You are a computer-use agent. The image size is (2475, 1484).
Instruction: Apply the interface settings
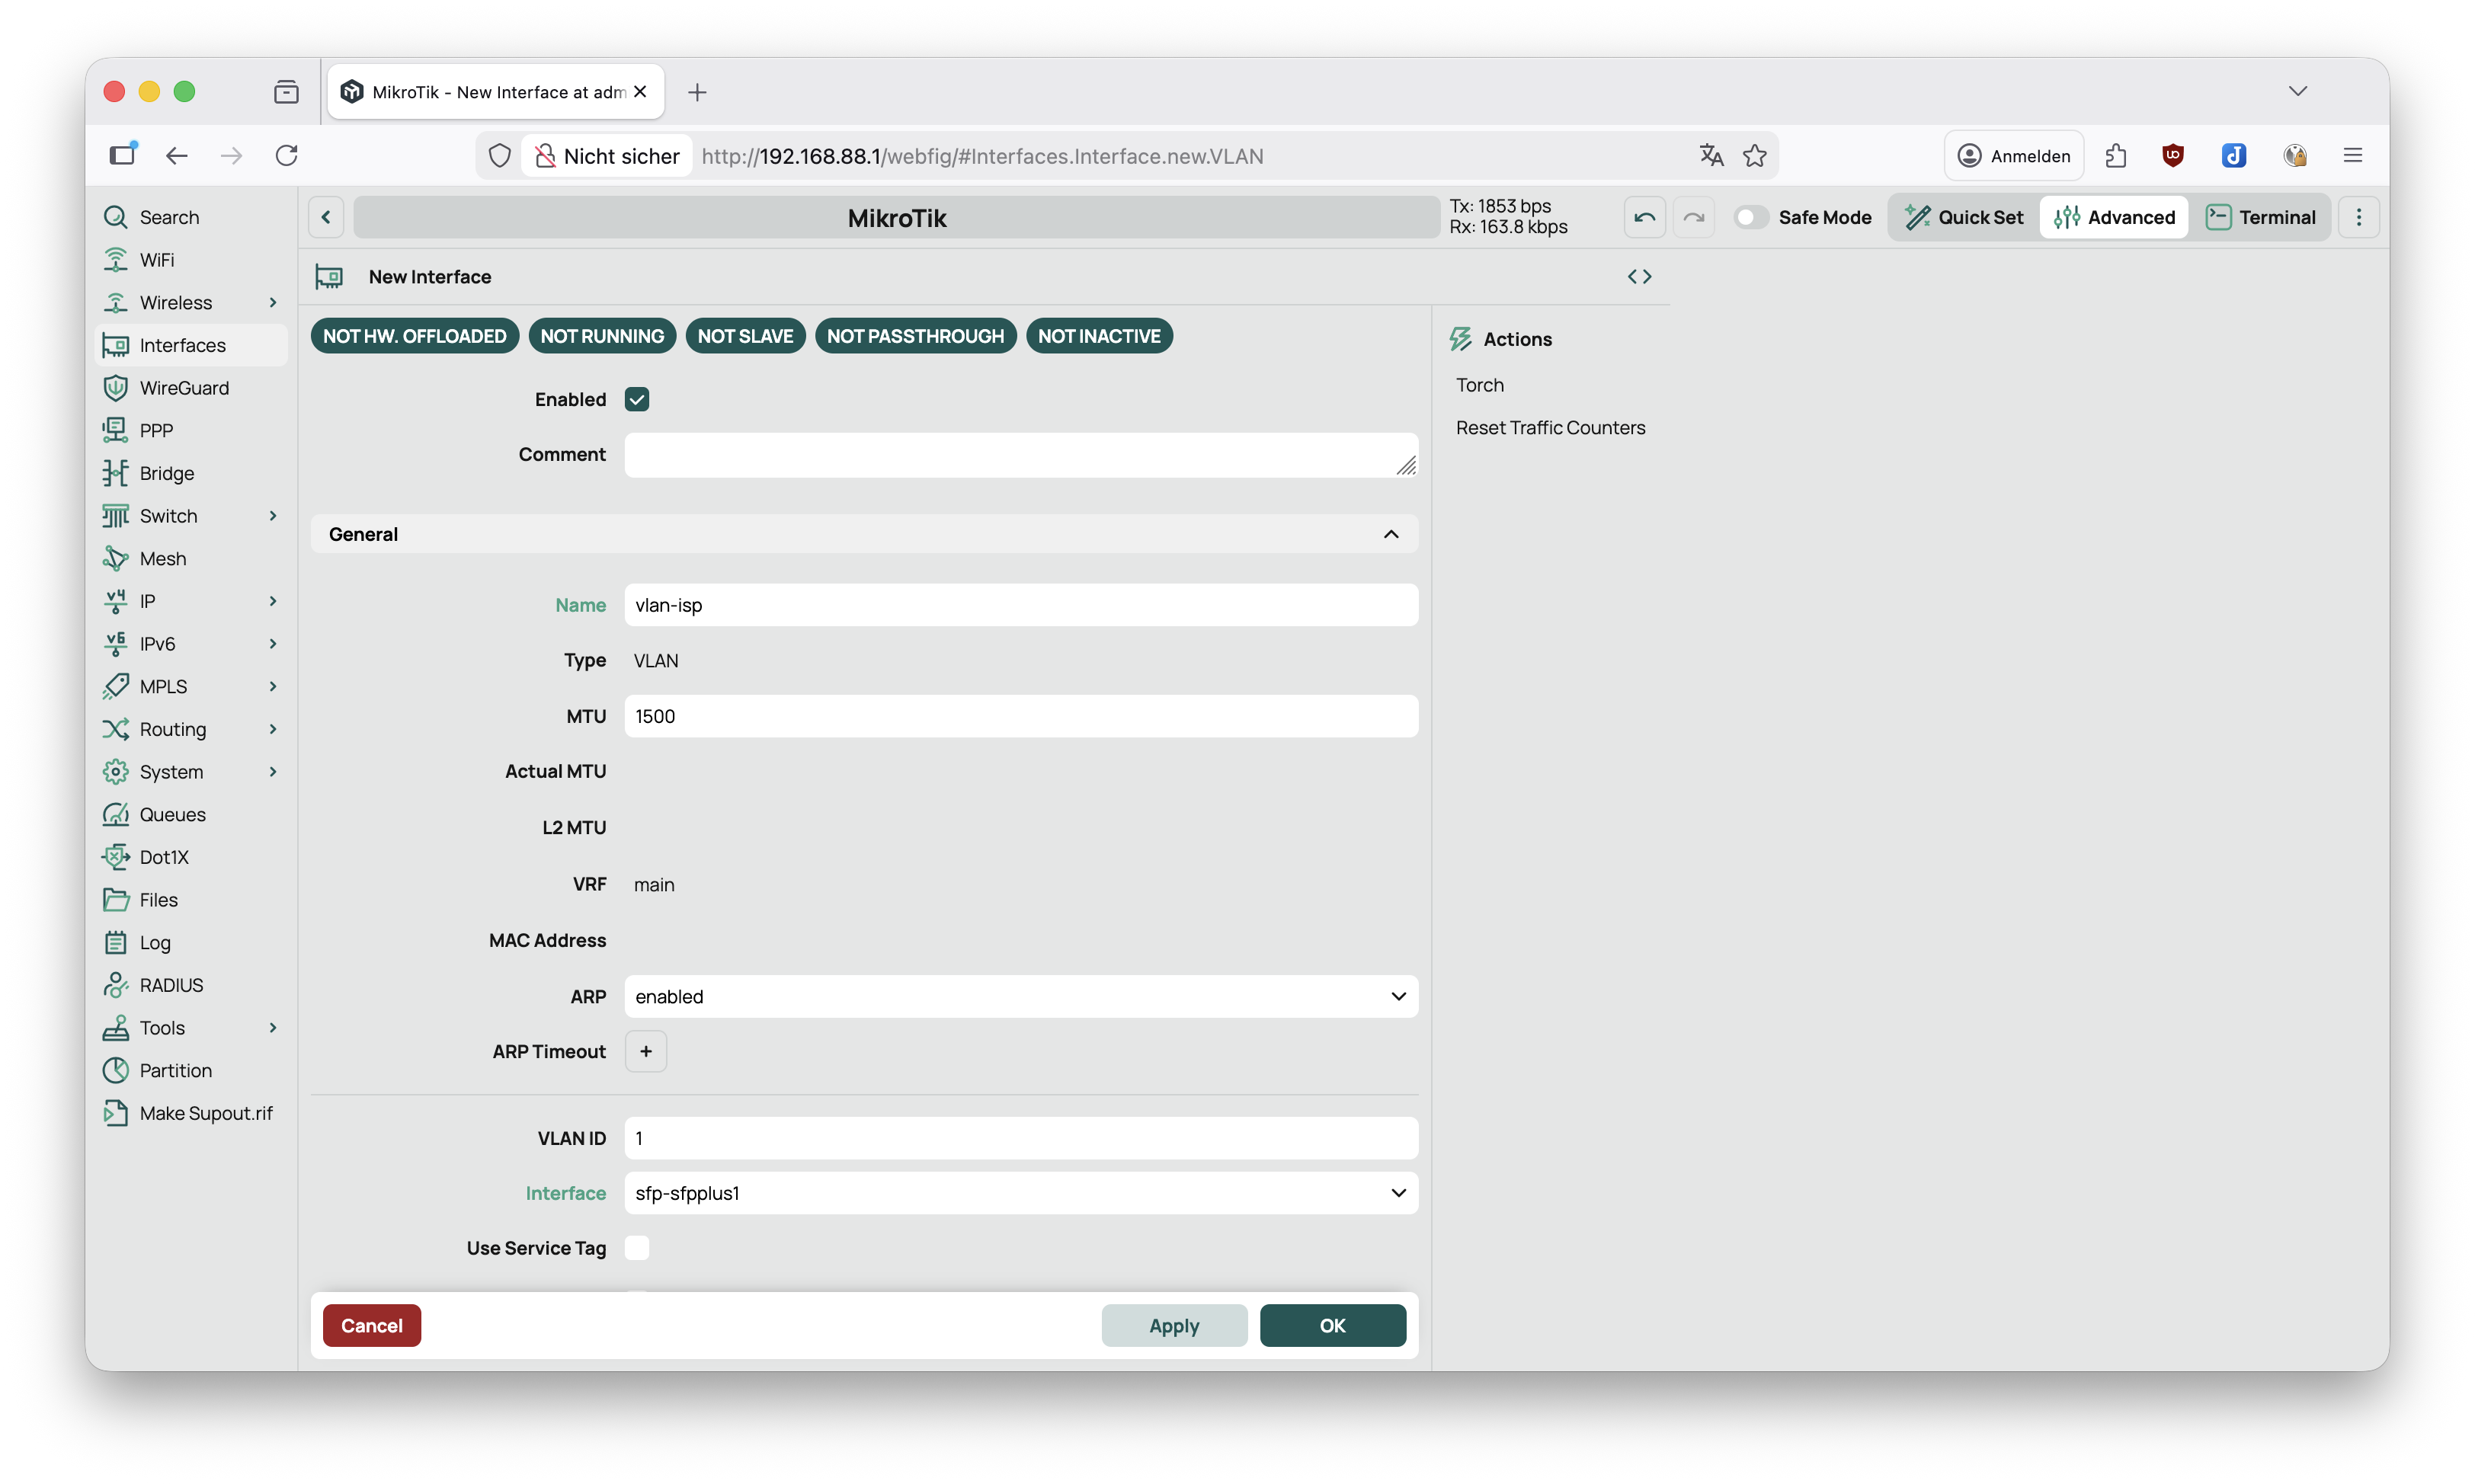(1174, 1326)
